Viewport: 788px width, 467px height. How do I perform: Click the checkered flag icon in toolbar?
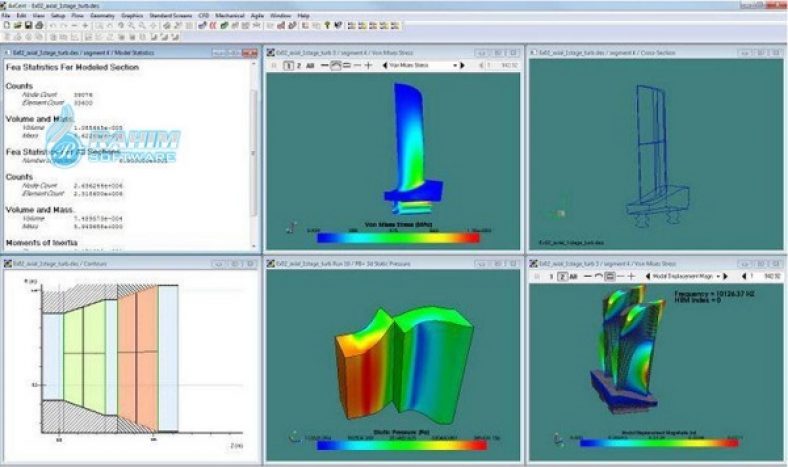click(x=338, y=25)
